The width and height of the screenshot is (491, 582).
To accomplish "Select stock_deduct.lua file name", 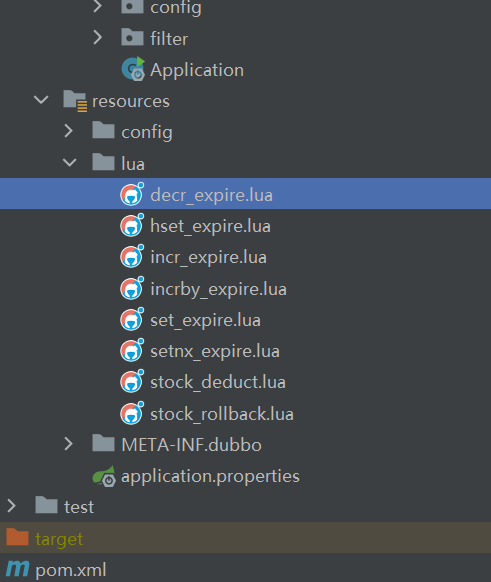I will 218,382.
